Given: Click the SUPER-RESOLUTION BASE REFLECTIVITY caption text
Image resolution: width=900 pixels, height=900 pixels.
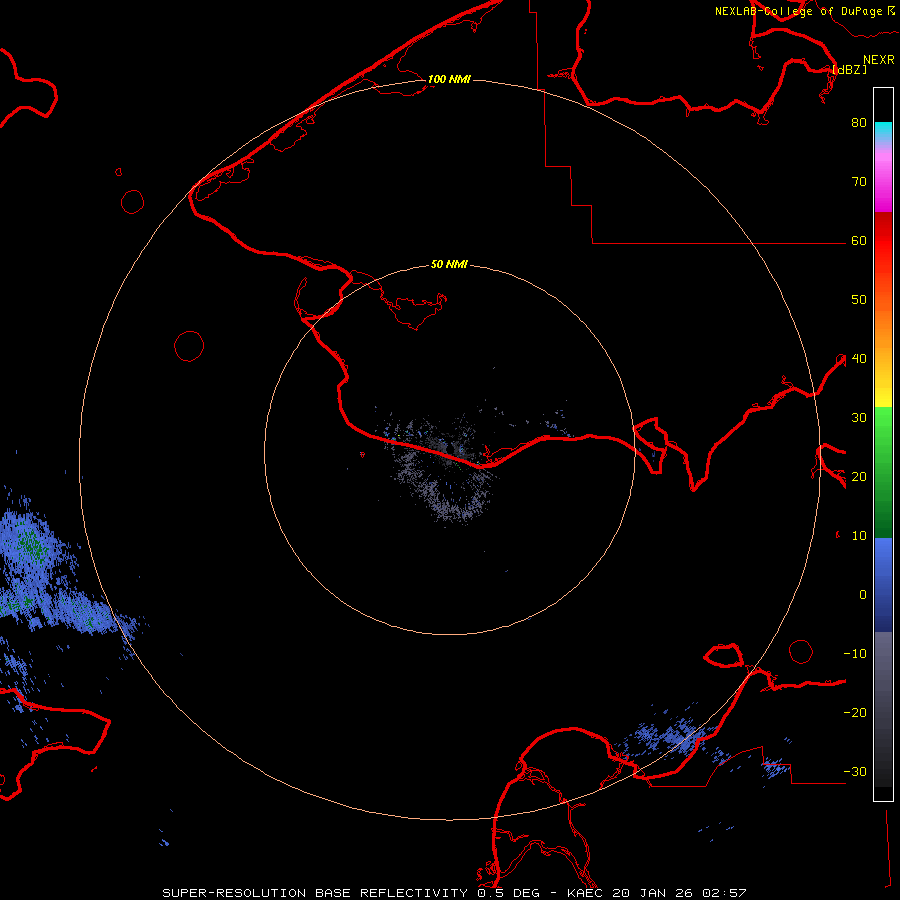Looking at the screenshot, I should [315, 893].
